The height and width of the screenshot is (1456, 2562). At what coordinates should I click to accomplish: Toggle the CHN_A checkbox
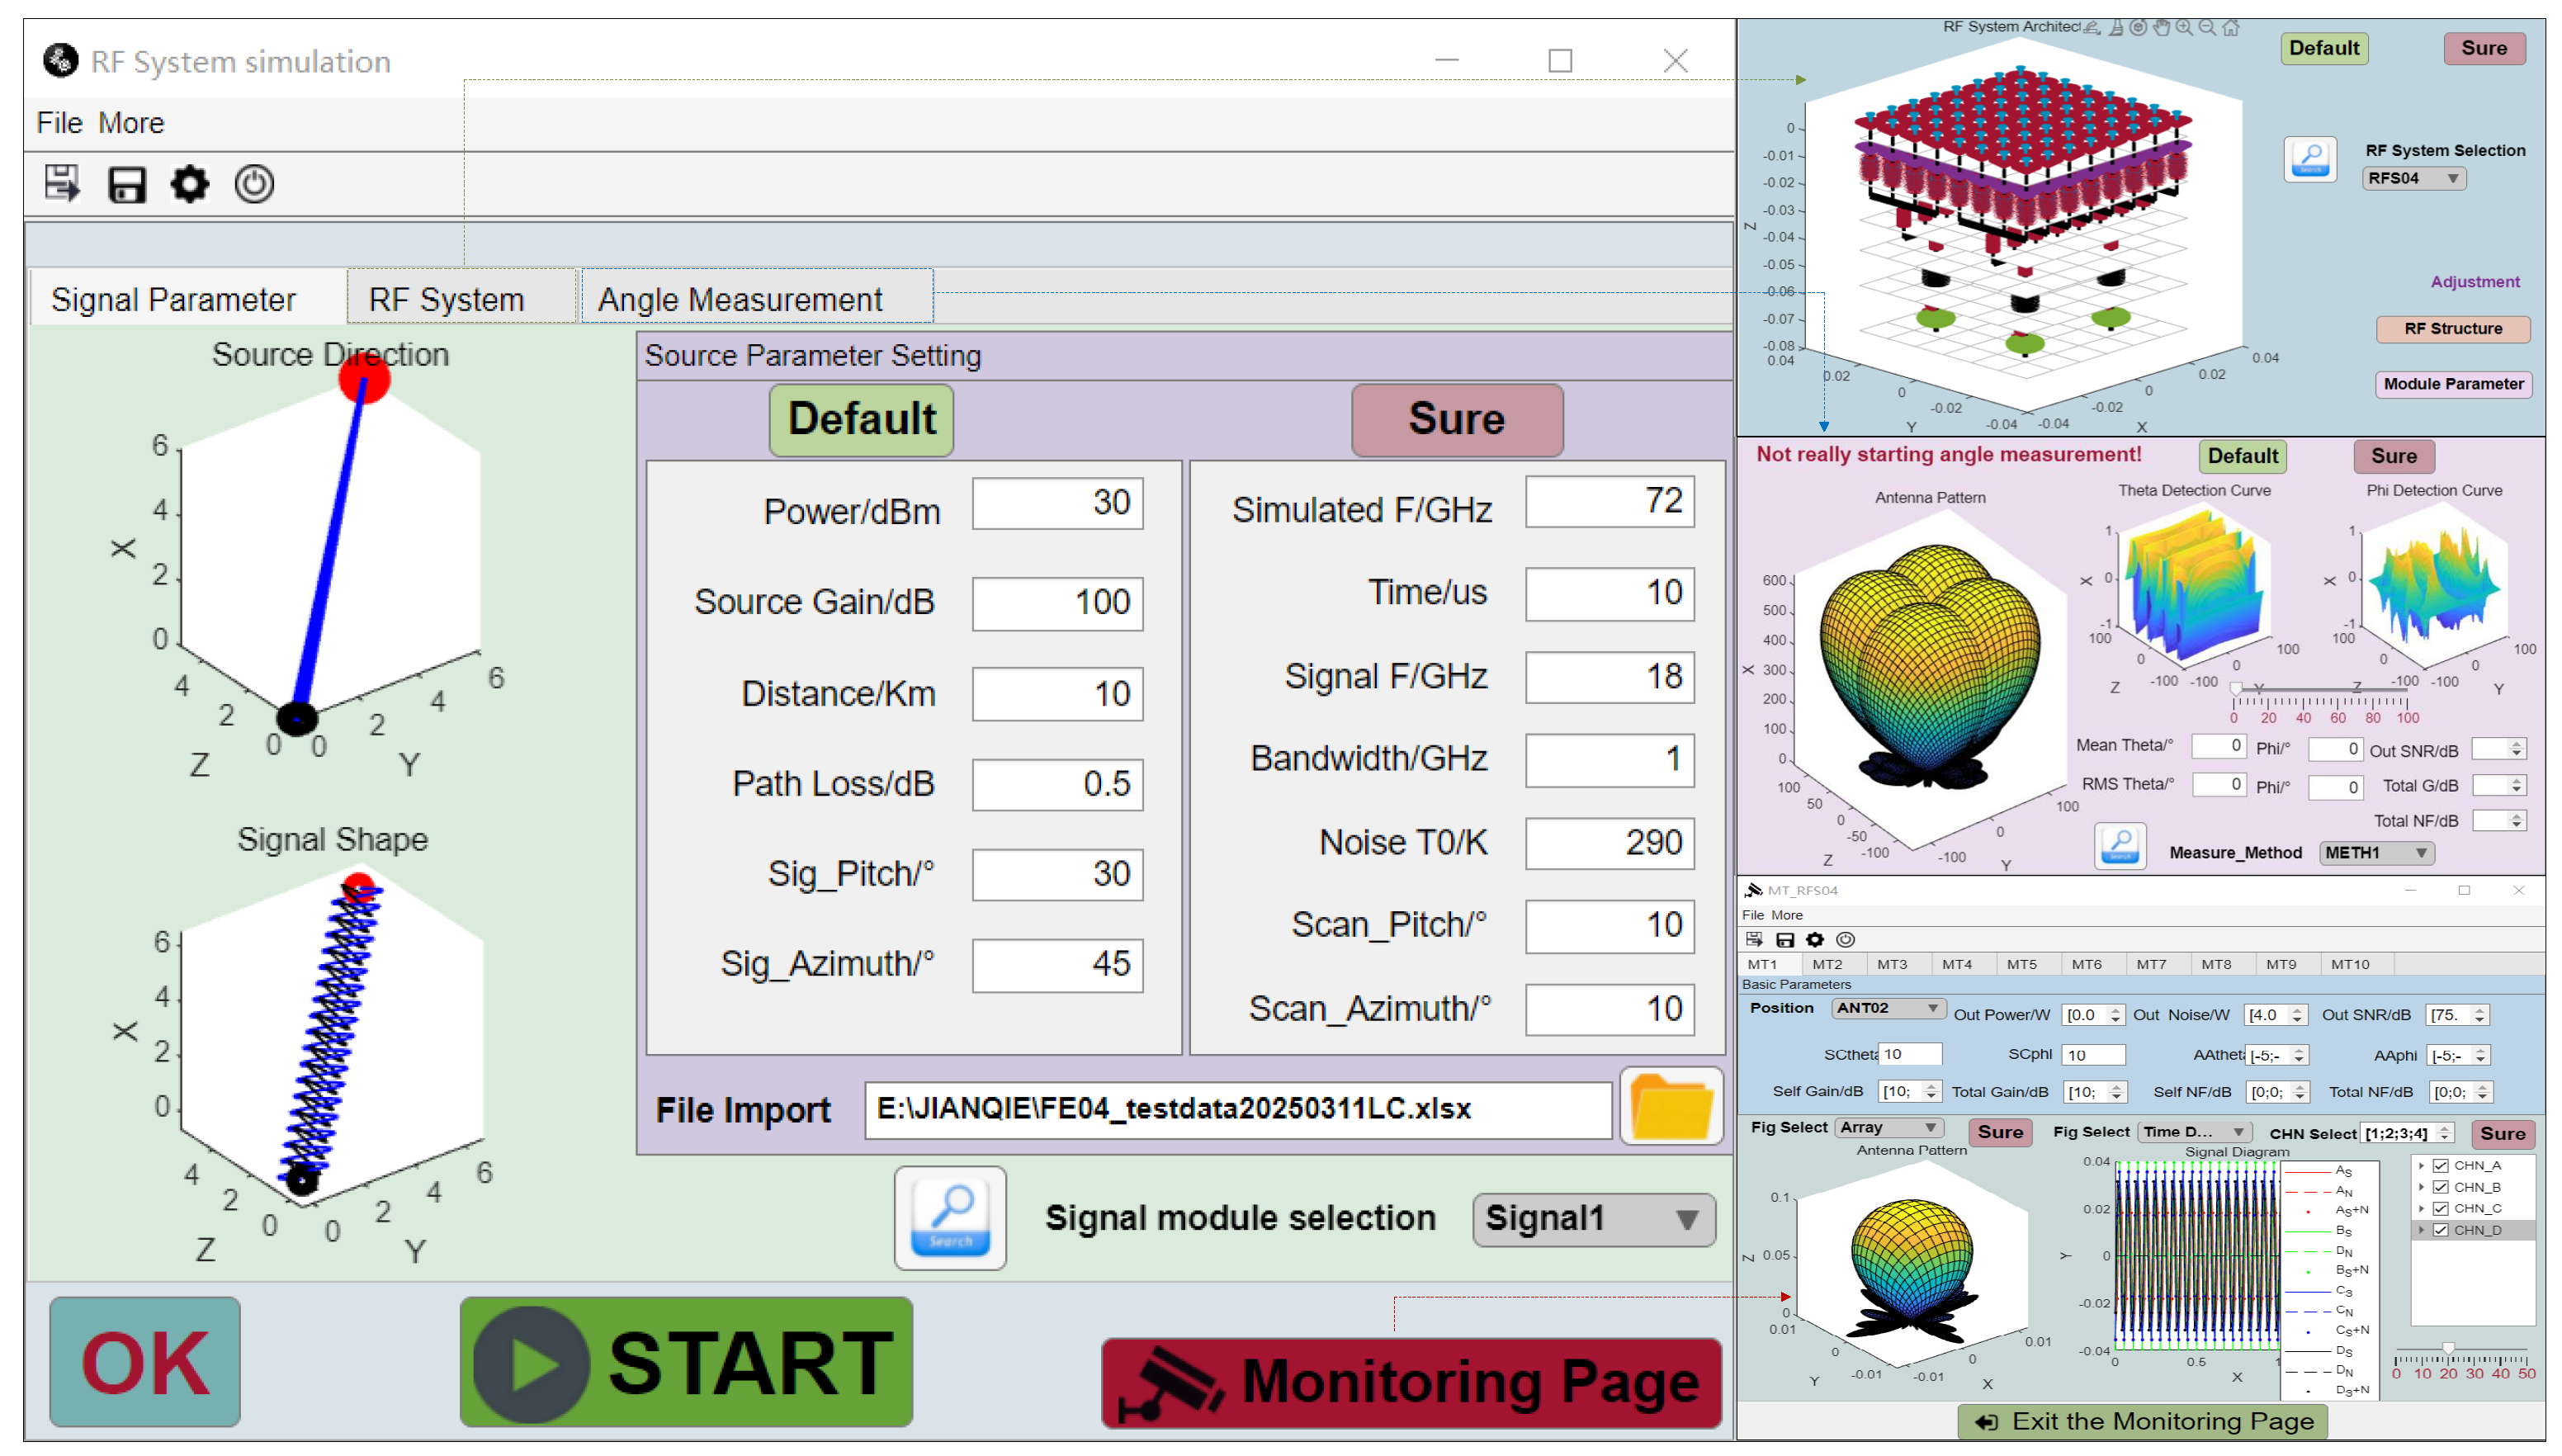coord(2440,1165)
